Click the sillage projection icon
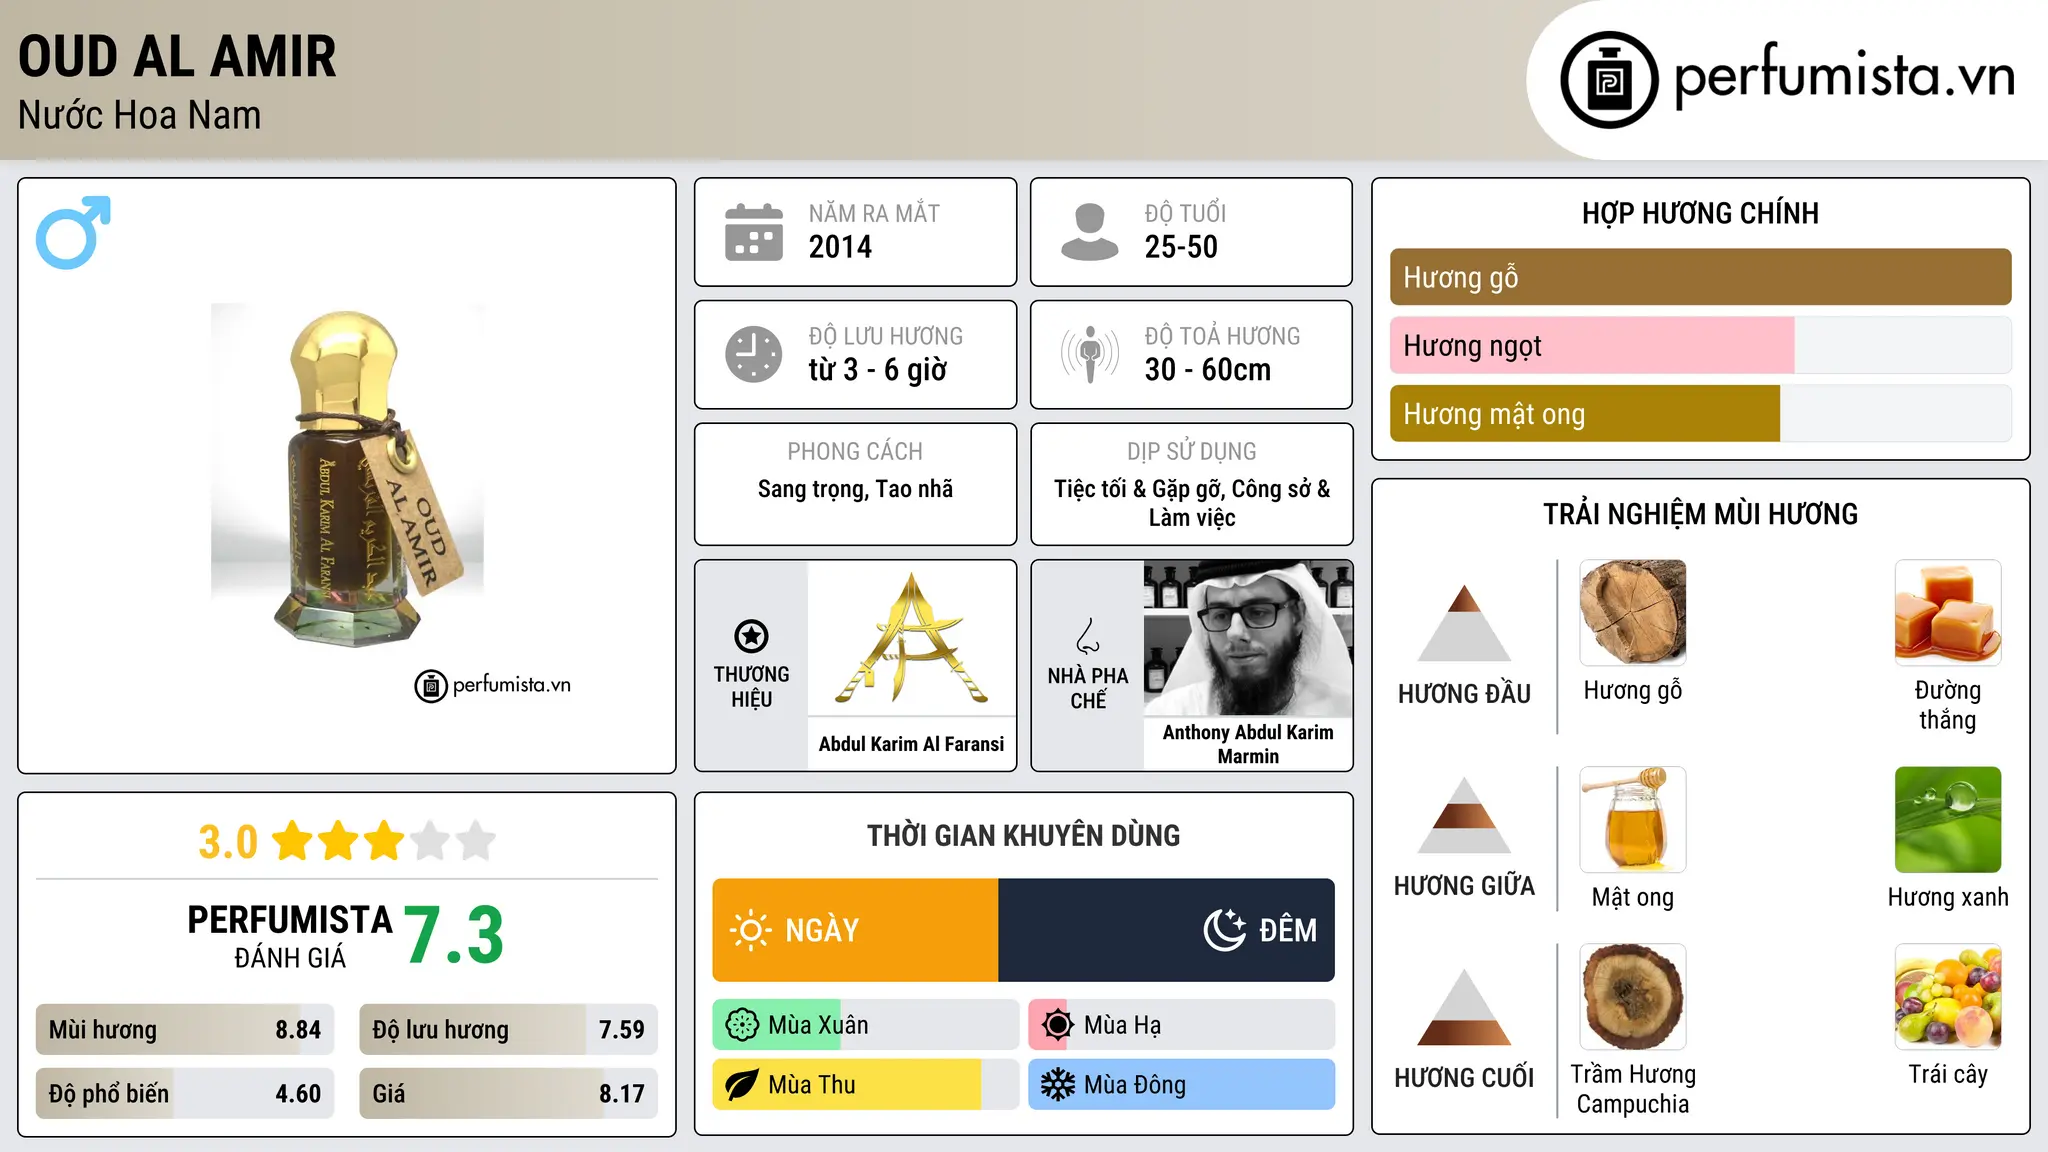This screenshot has width=2048, height=1152. point(1089,354)
